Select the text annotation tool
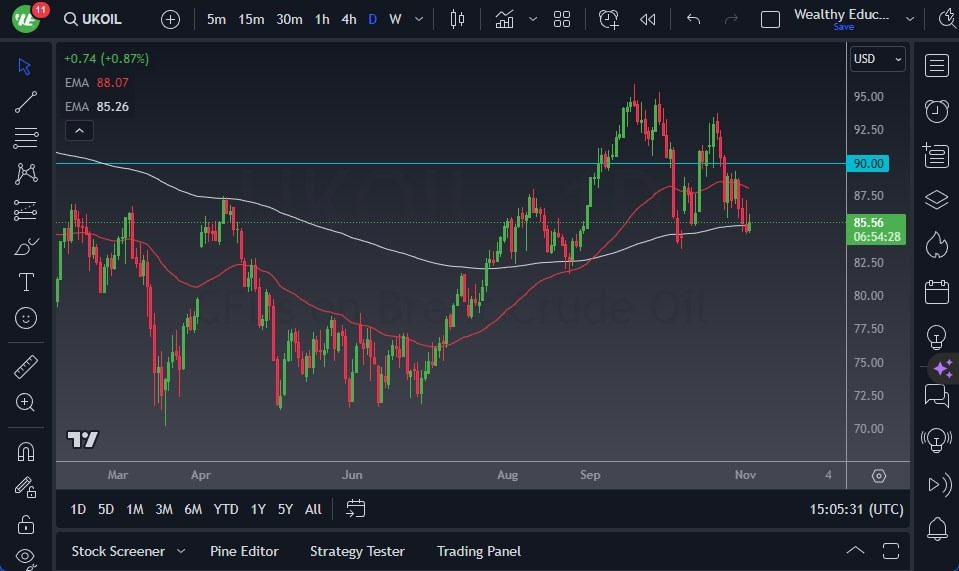 (x=26, y=282)
